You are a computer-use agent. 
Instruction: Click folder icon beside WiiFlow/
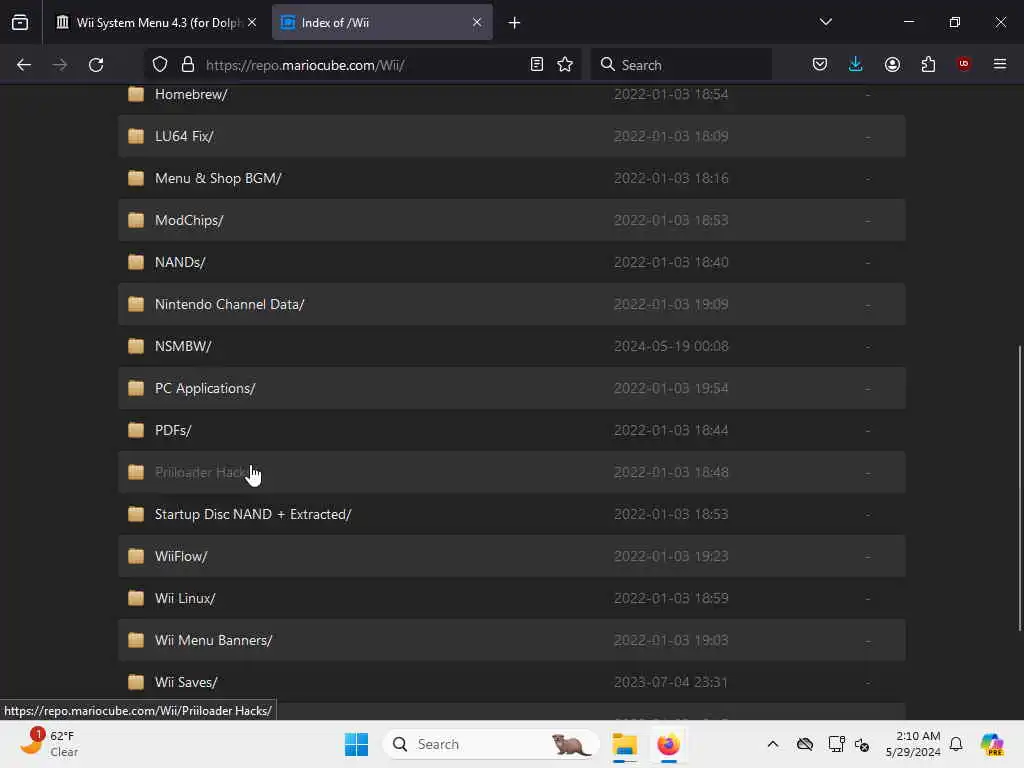point(136,556)
